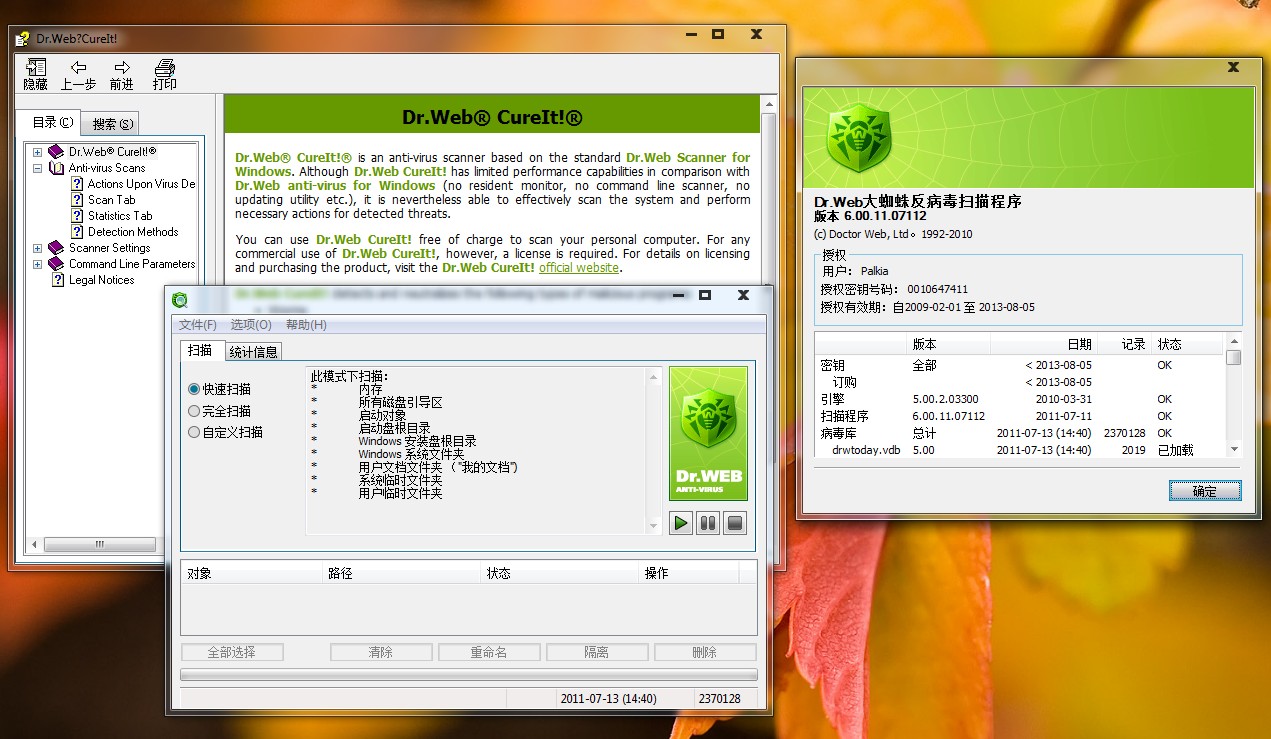
Task: Pause the scan with pause button
Action: click(708, 522)
